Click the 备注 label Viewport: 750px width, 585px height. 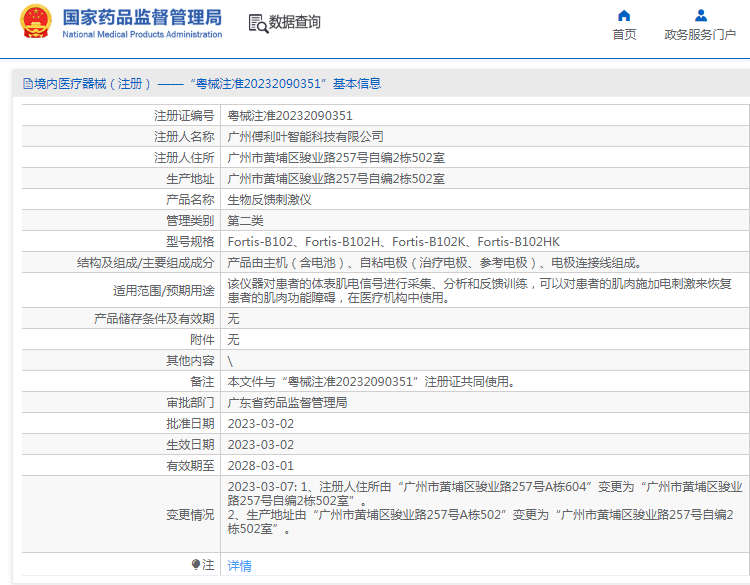[202, 382]
